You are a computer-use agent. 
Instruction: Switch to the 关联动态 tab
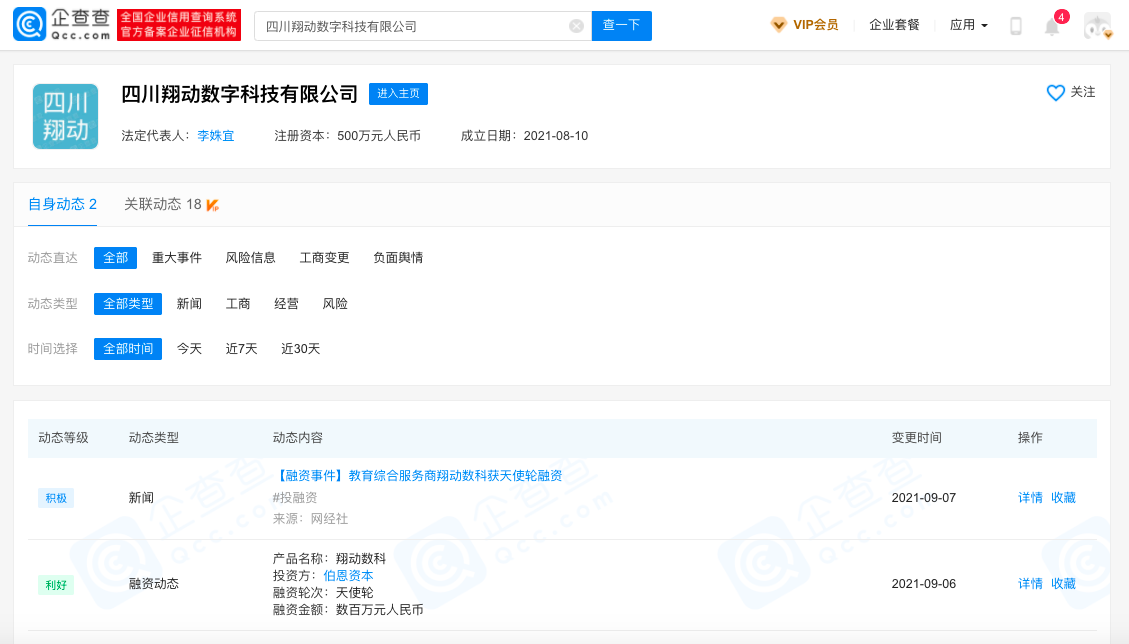pos(163,205)
